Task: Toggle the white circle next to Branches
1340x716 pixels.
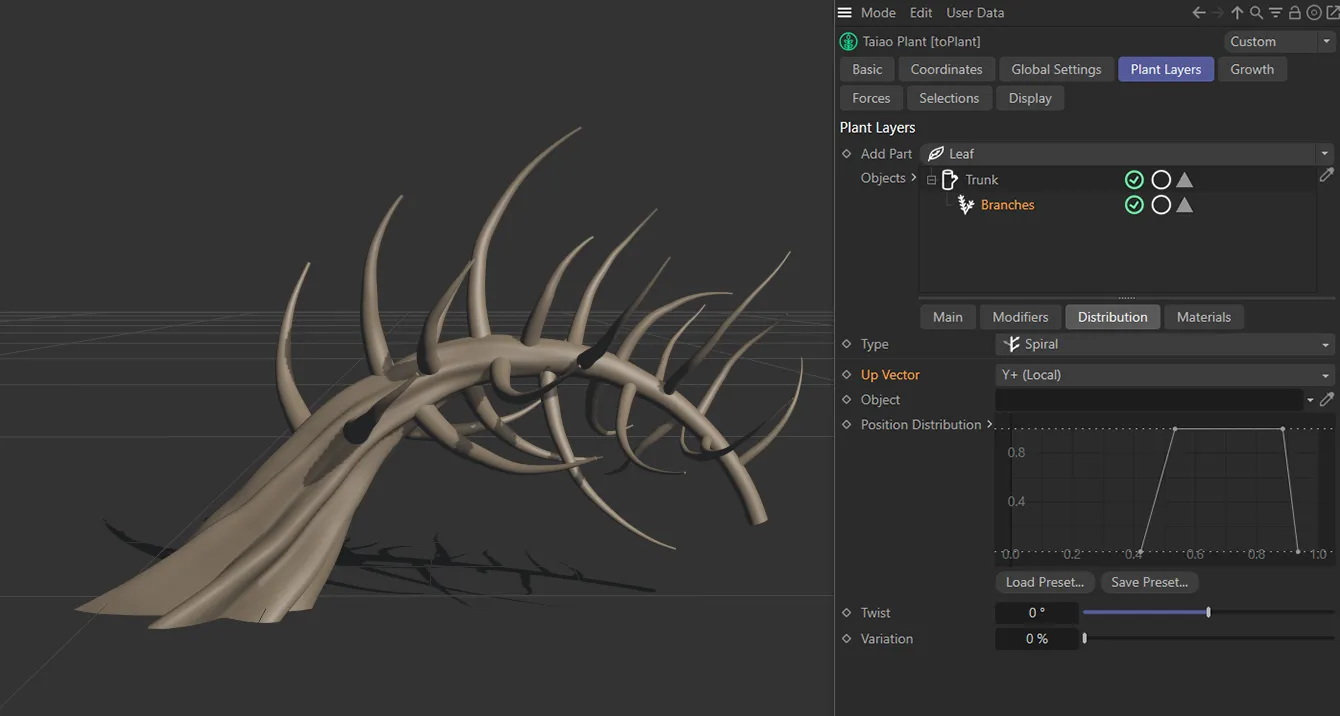Action: tap(1161, 204)
